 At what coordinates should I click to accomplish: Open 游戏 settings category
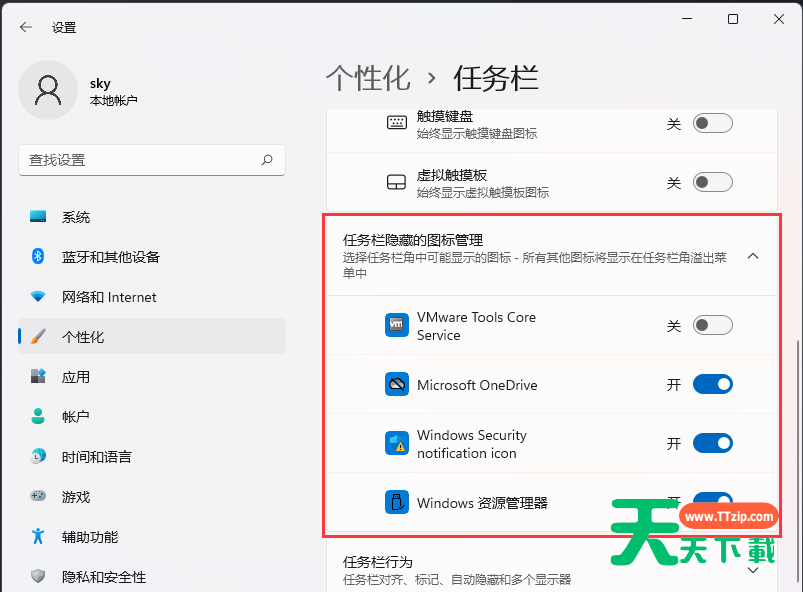coord(152,496)
